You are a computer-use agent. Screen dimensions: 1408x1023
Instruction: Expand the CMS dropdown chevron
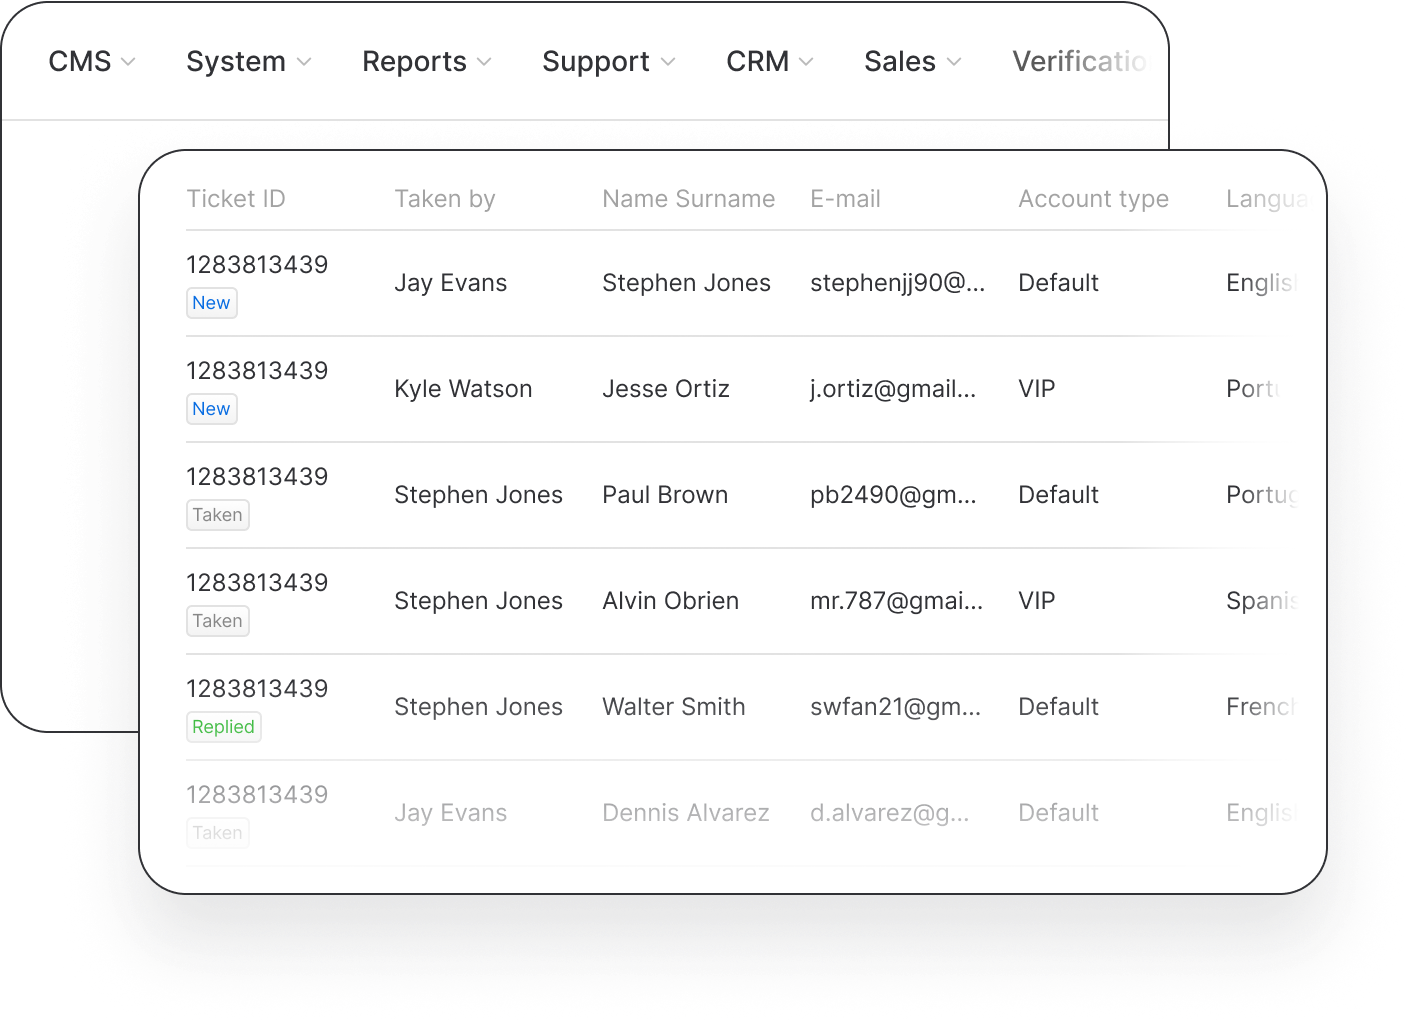[128, 62]
